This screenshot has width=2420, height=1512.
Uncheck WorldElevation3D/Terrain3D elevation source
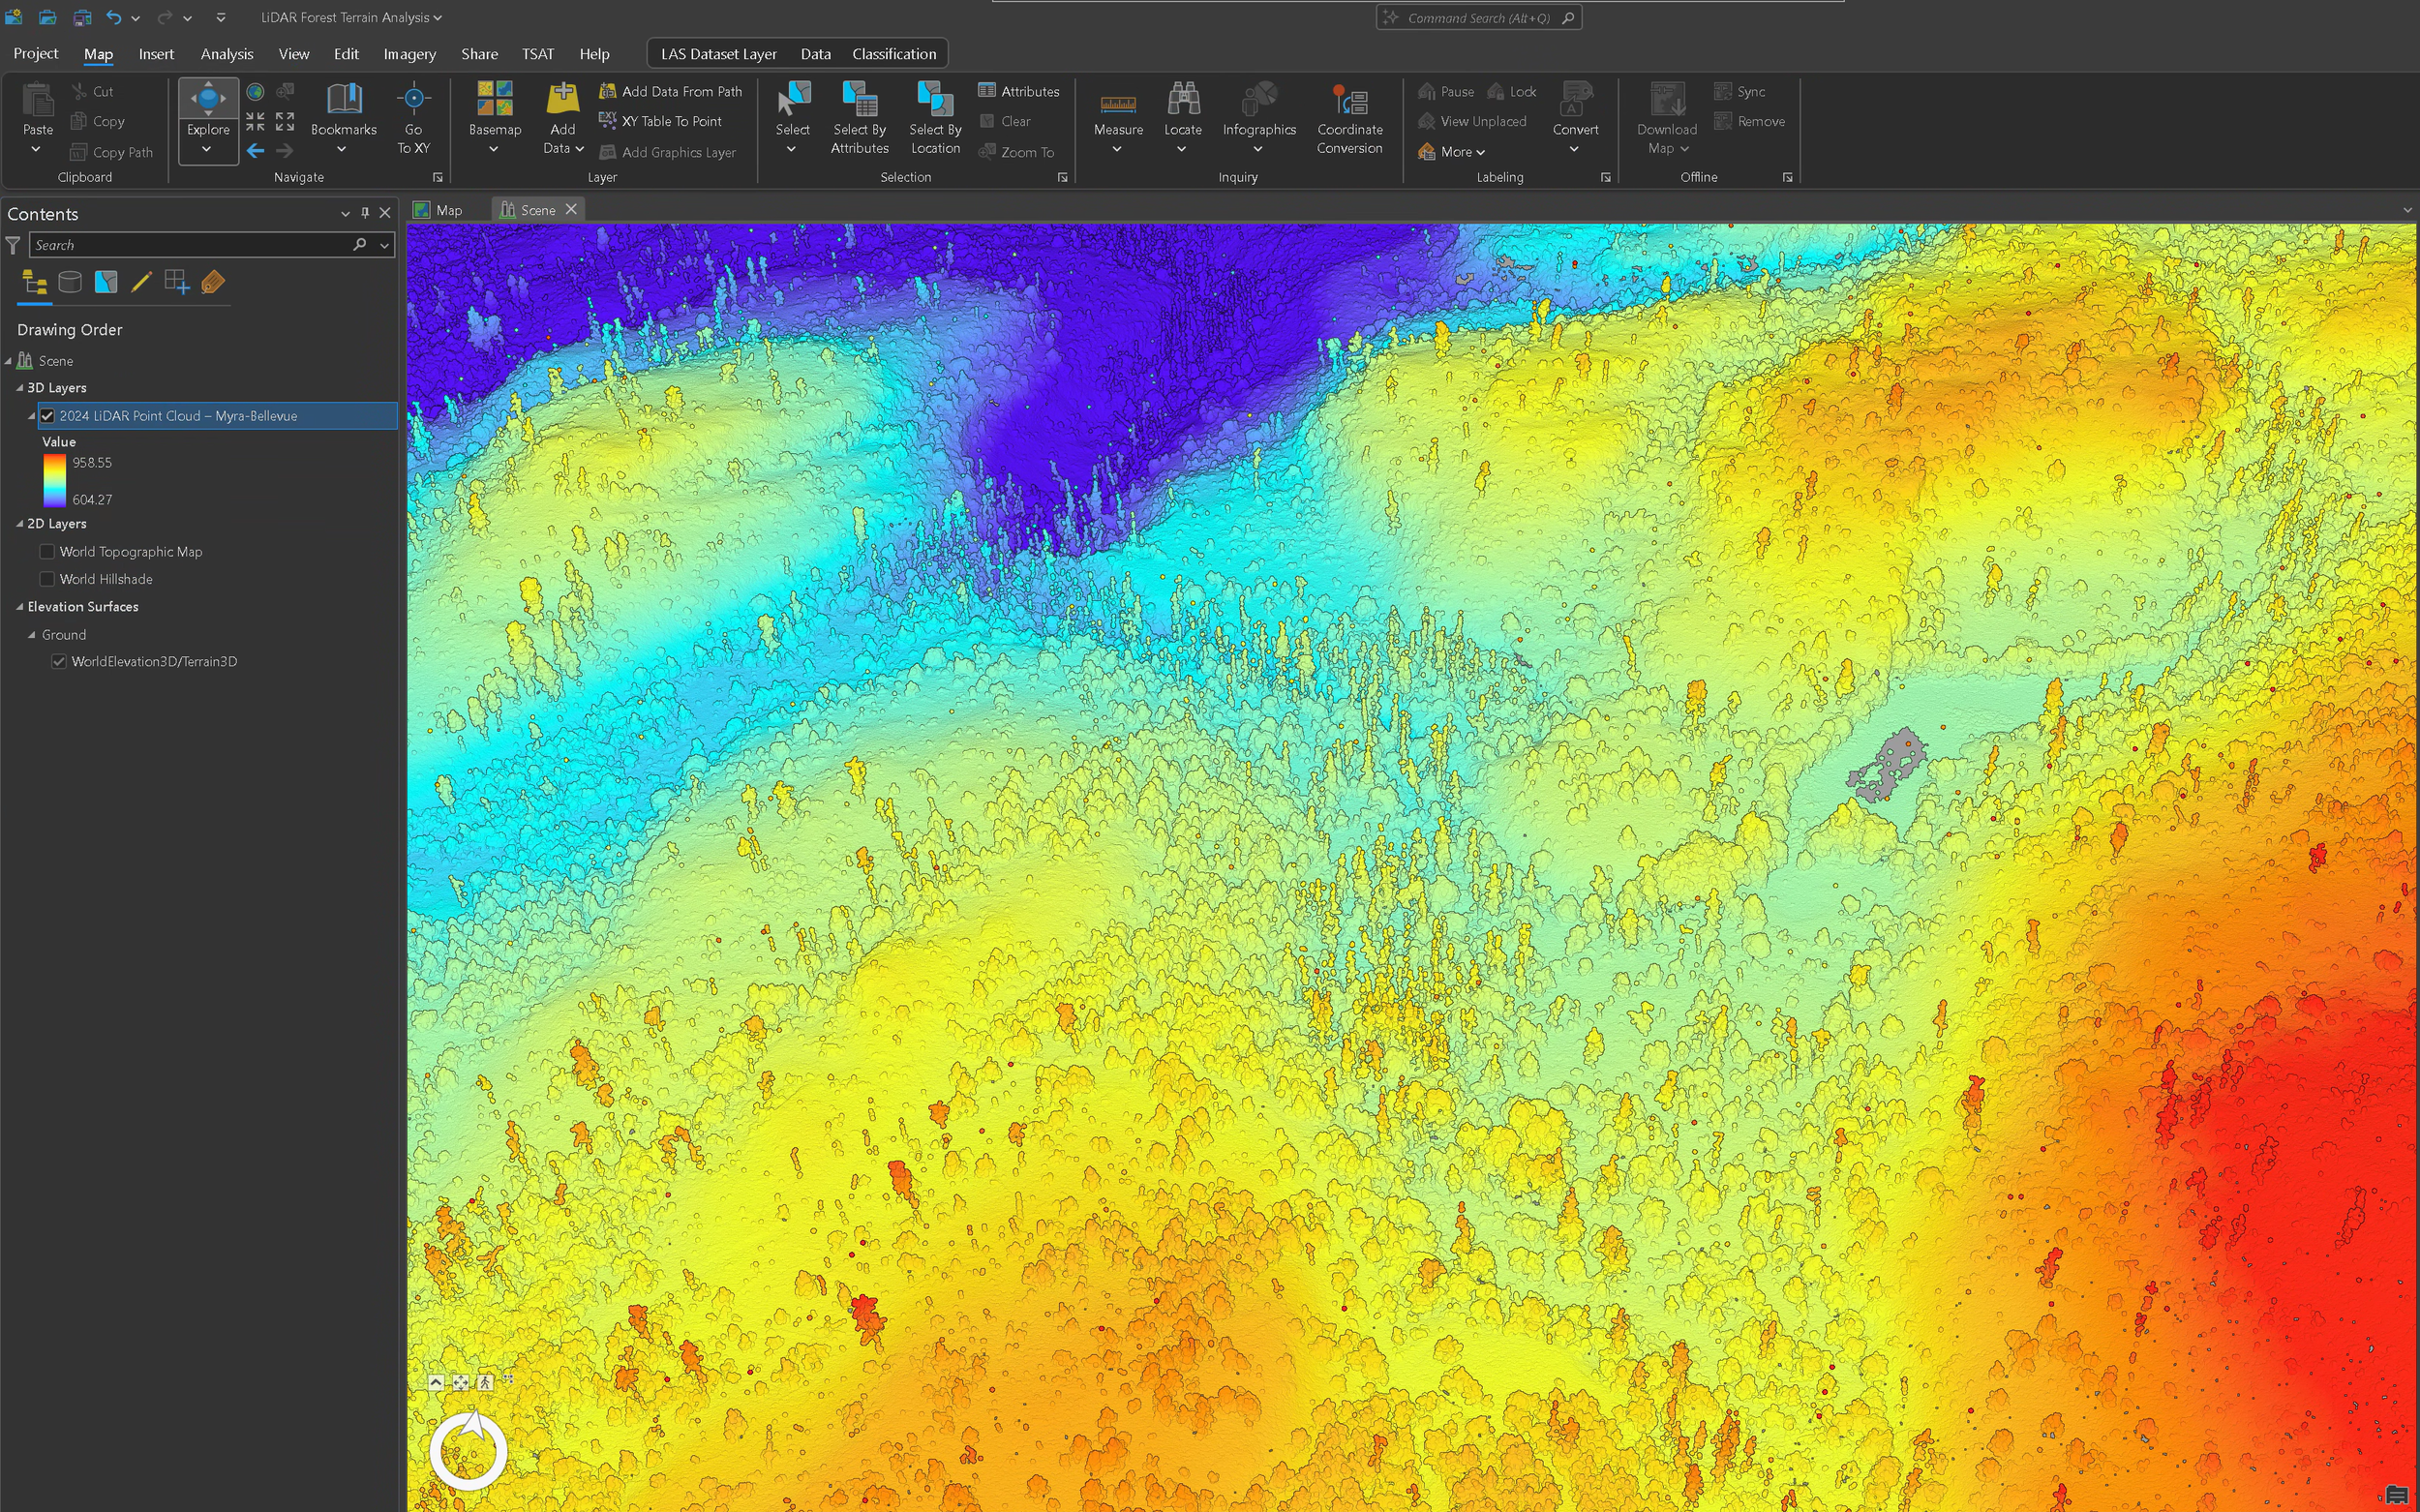(59, 662)
